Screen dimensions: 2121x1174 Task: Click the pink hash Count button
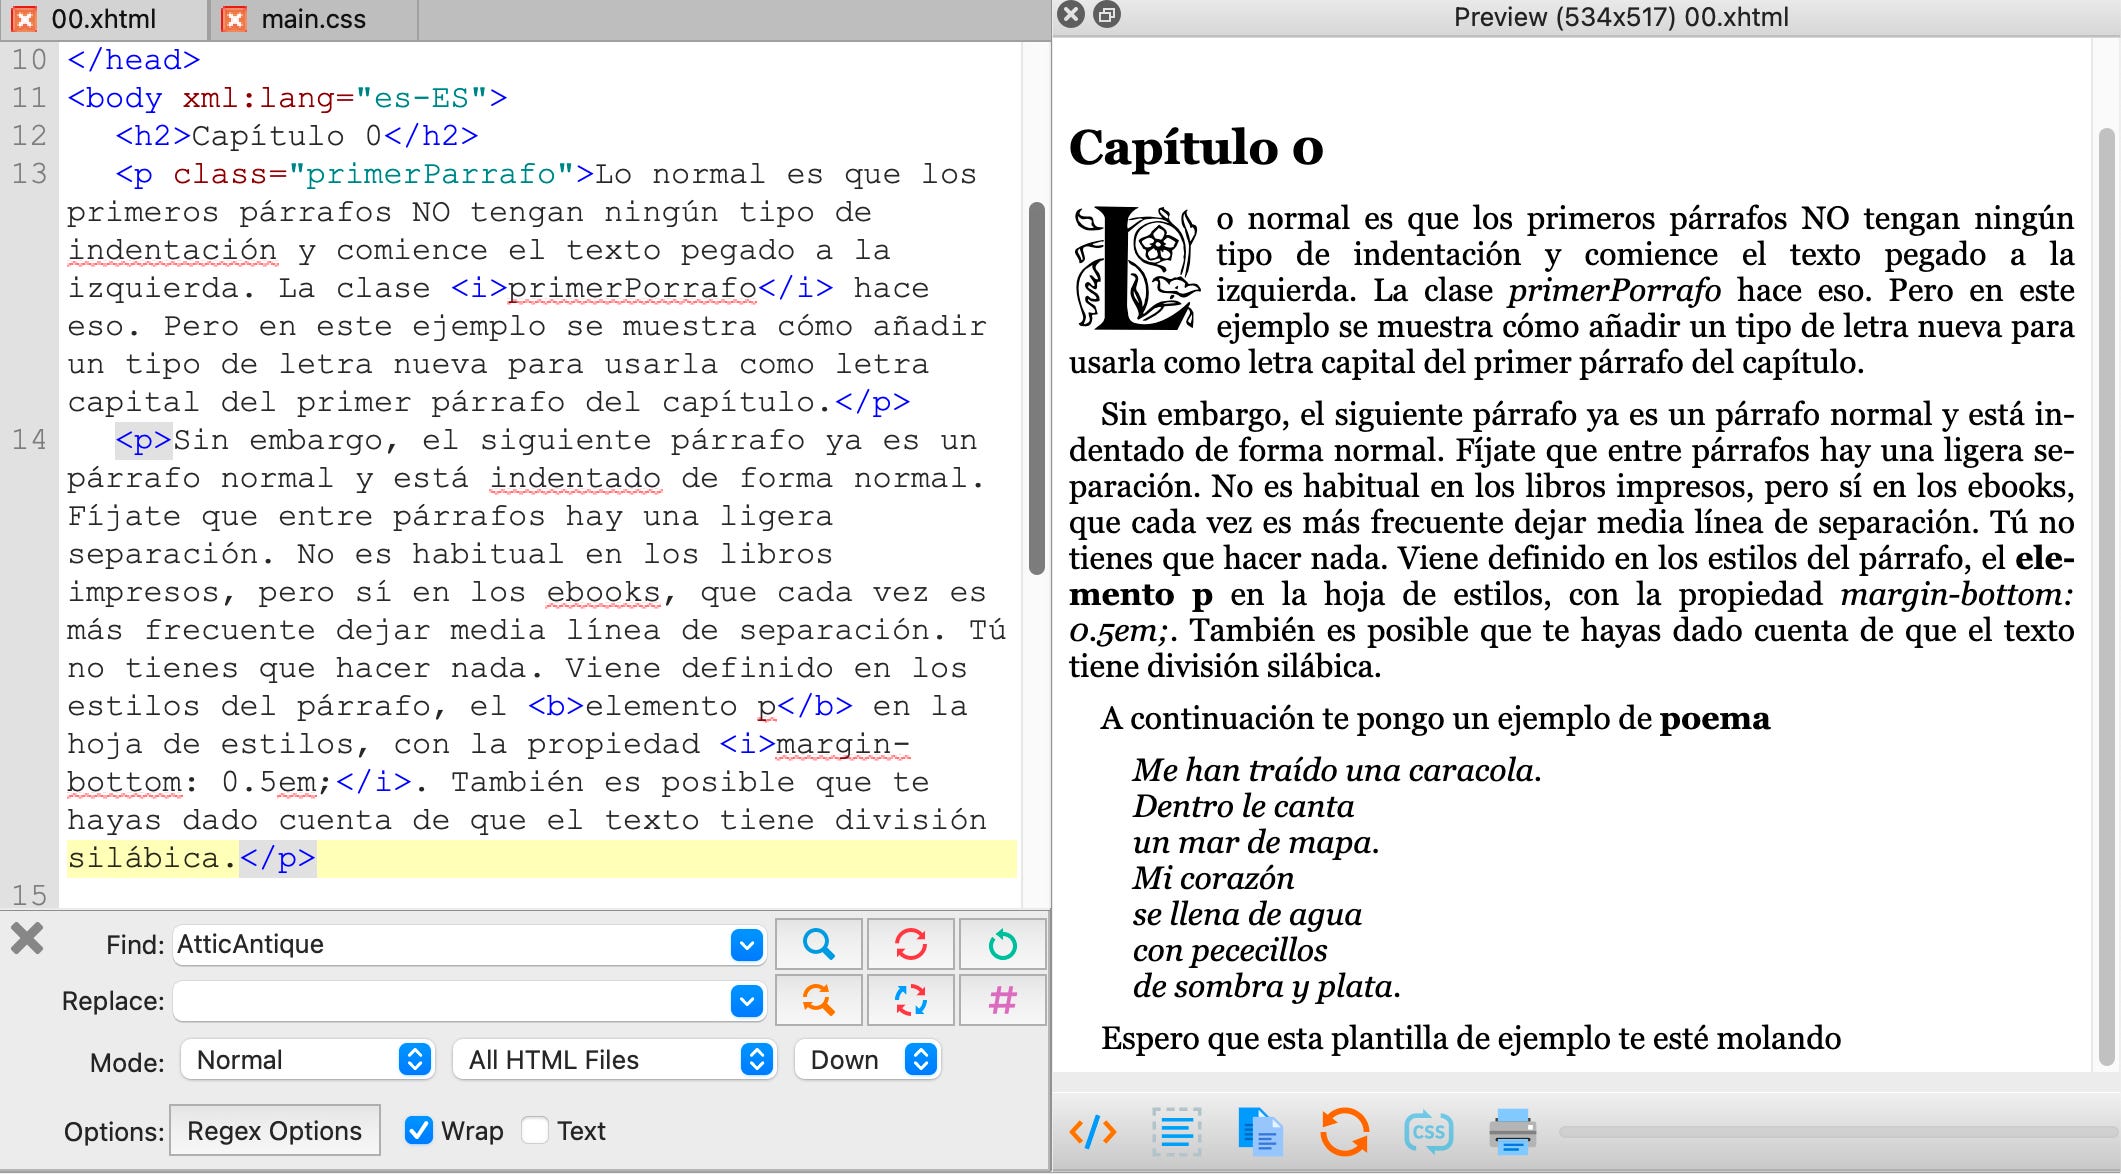tap(1002, 1000)
